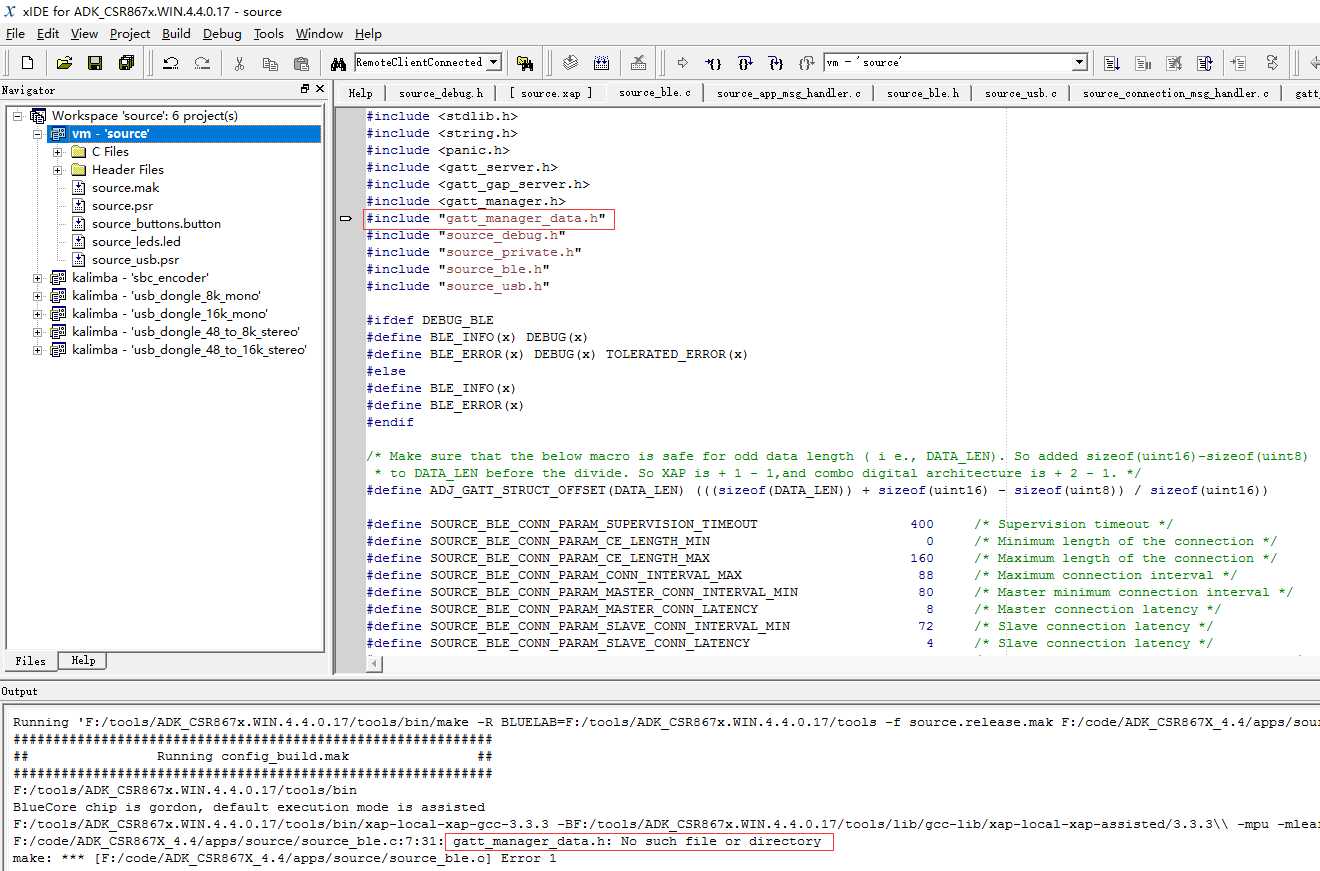Click the Find in Files icon

524,63
